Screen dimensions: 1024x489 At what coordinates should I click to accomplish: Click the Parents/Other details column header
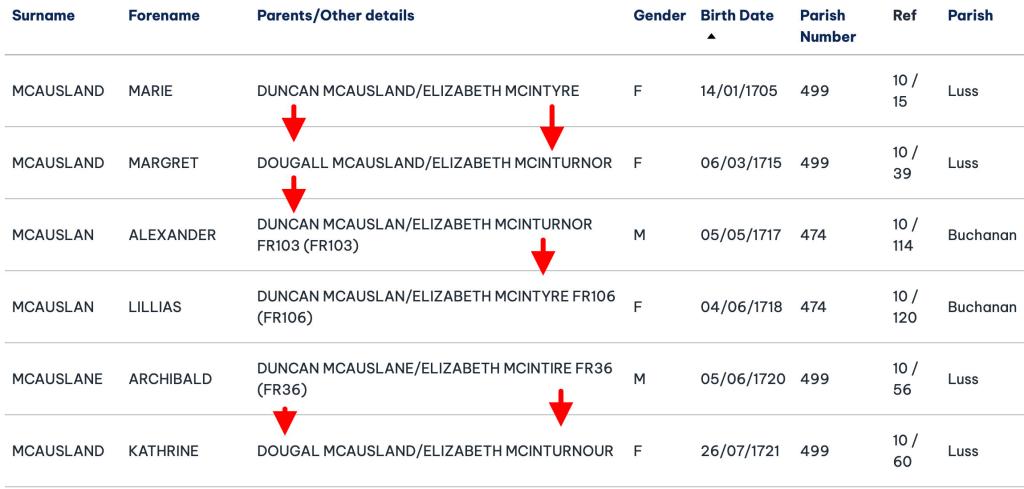[x=335, y=16]
